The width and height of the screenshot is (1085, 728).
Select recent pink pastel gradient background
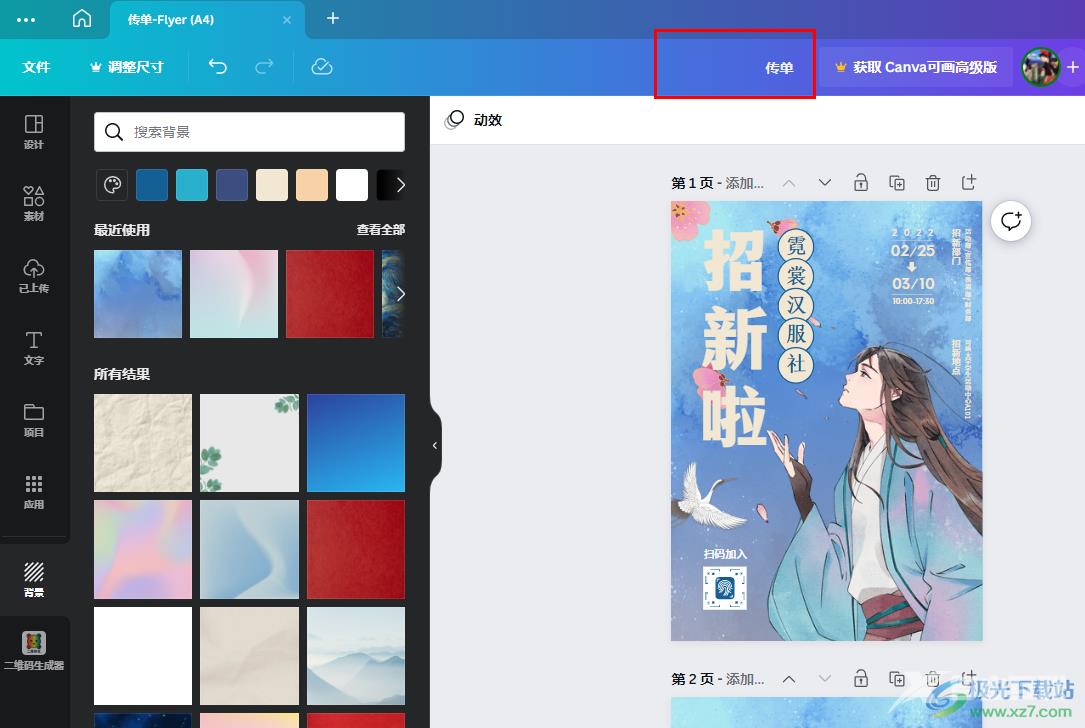pos(234,294)
